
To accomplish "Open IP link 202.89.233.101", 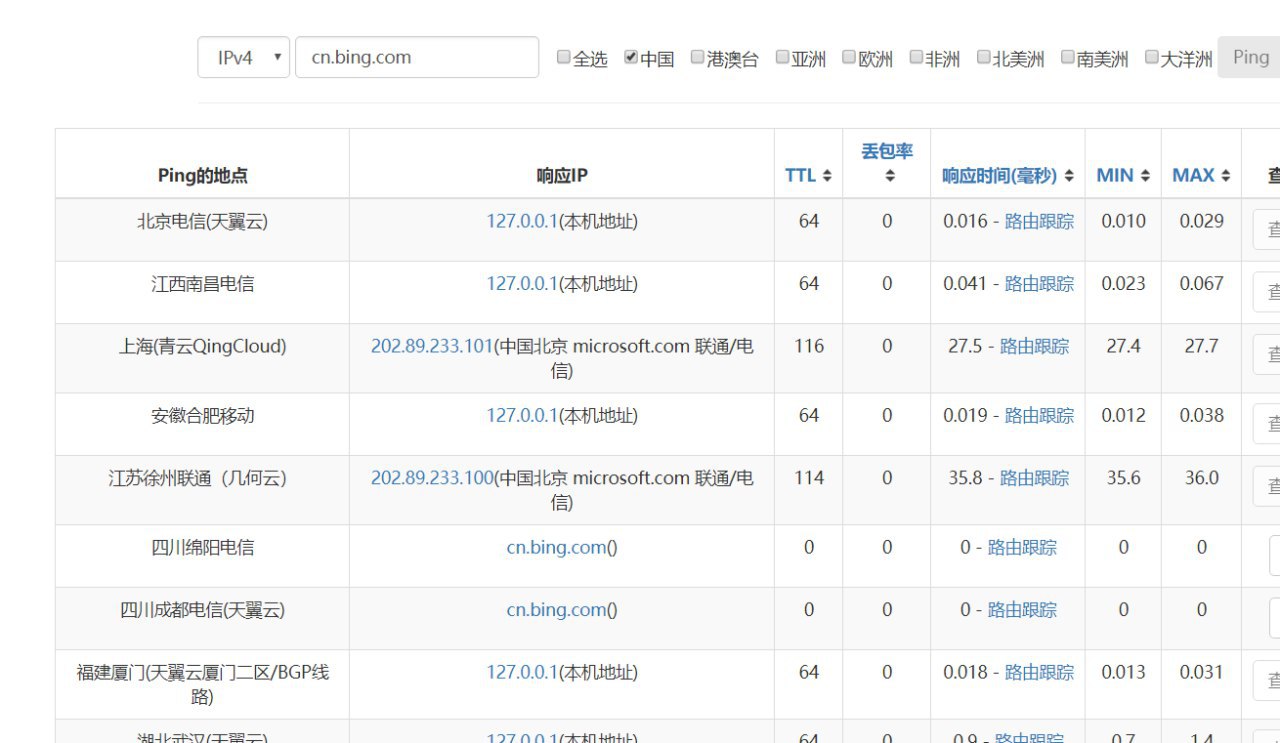I will pos(432,346).
